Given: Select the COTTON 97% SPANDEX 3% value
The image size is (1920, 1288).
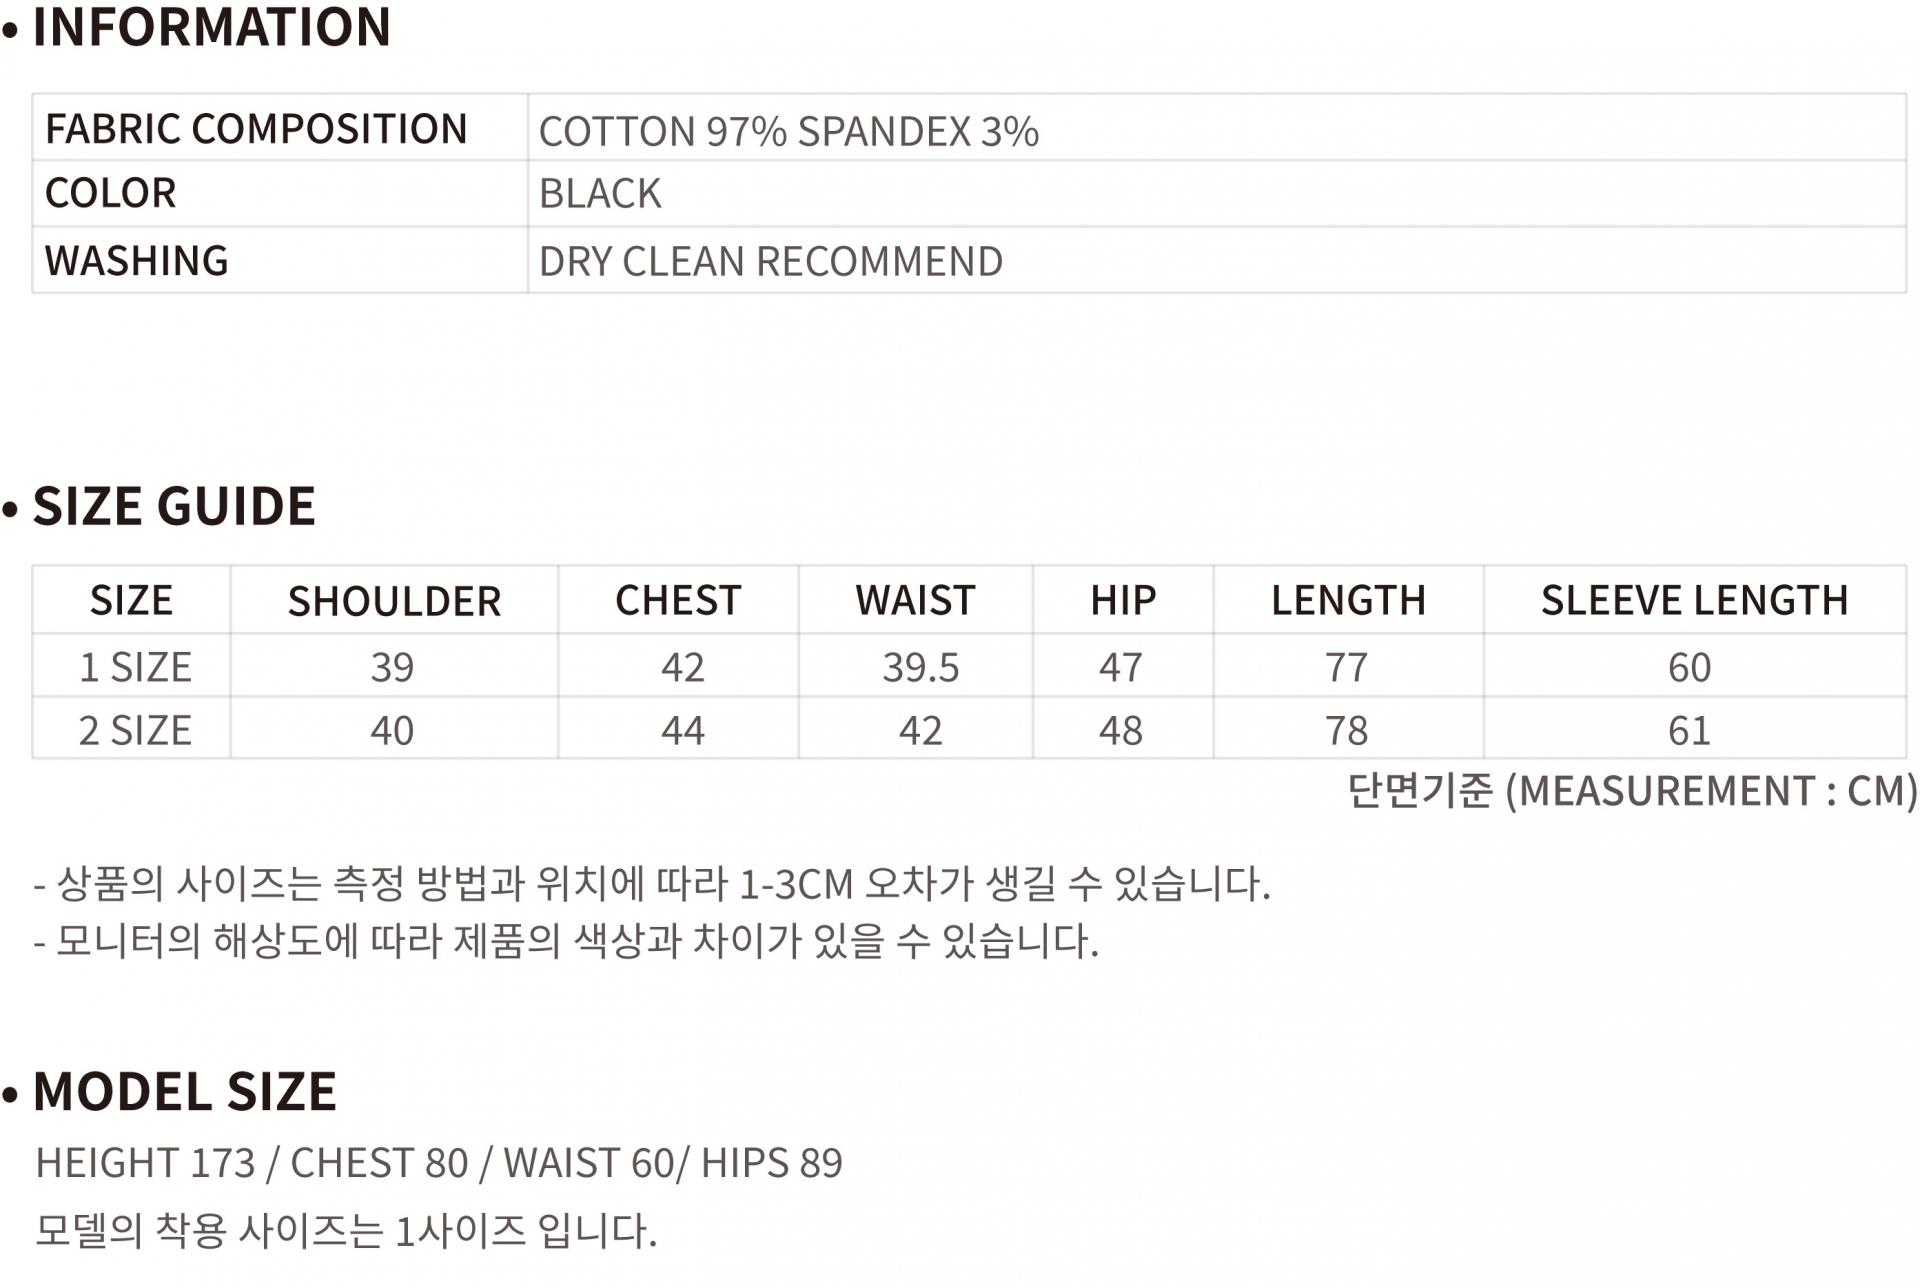Looking at the screenshot, I should click(x=788, y=131).
